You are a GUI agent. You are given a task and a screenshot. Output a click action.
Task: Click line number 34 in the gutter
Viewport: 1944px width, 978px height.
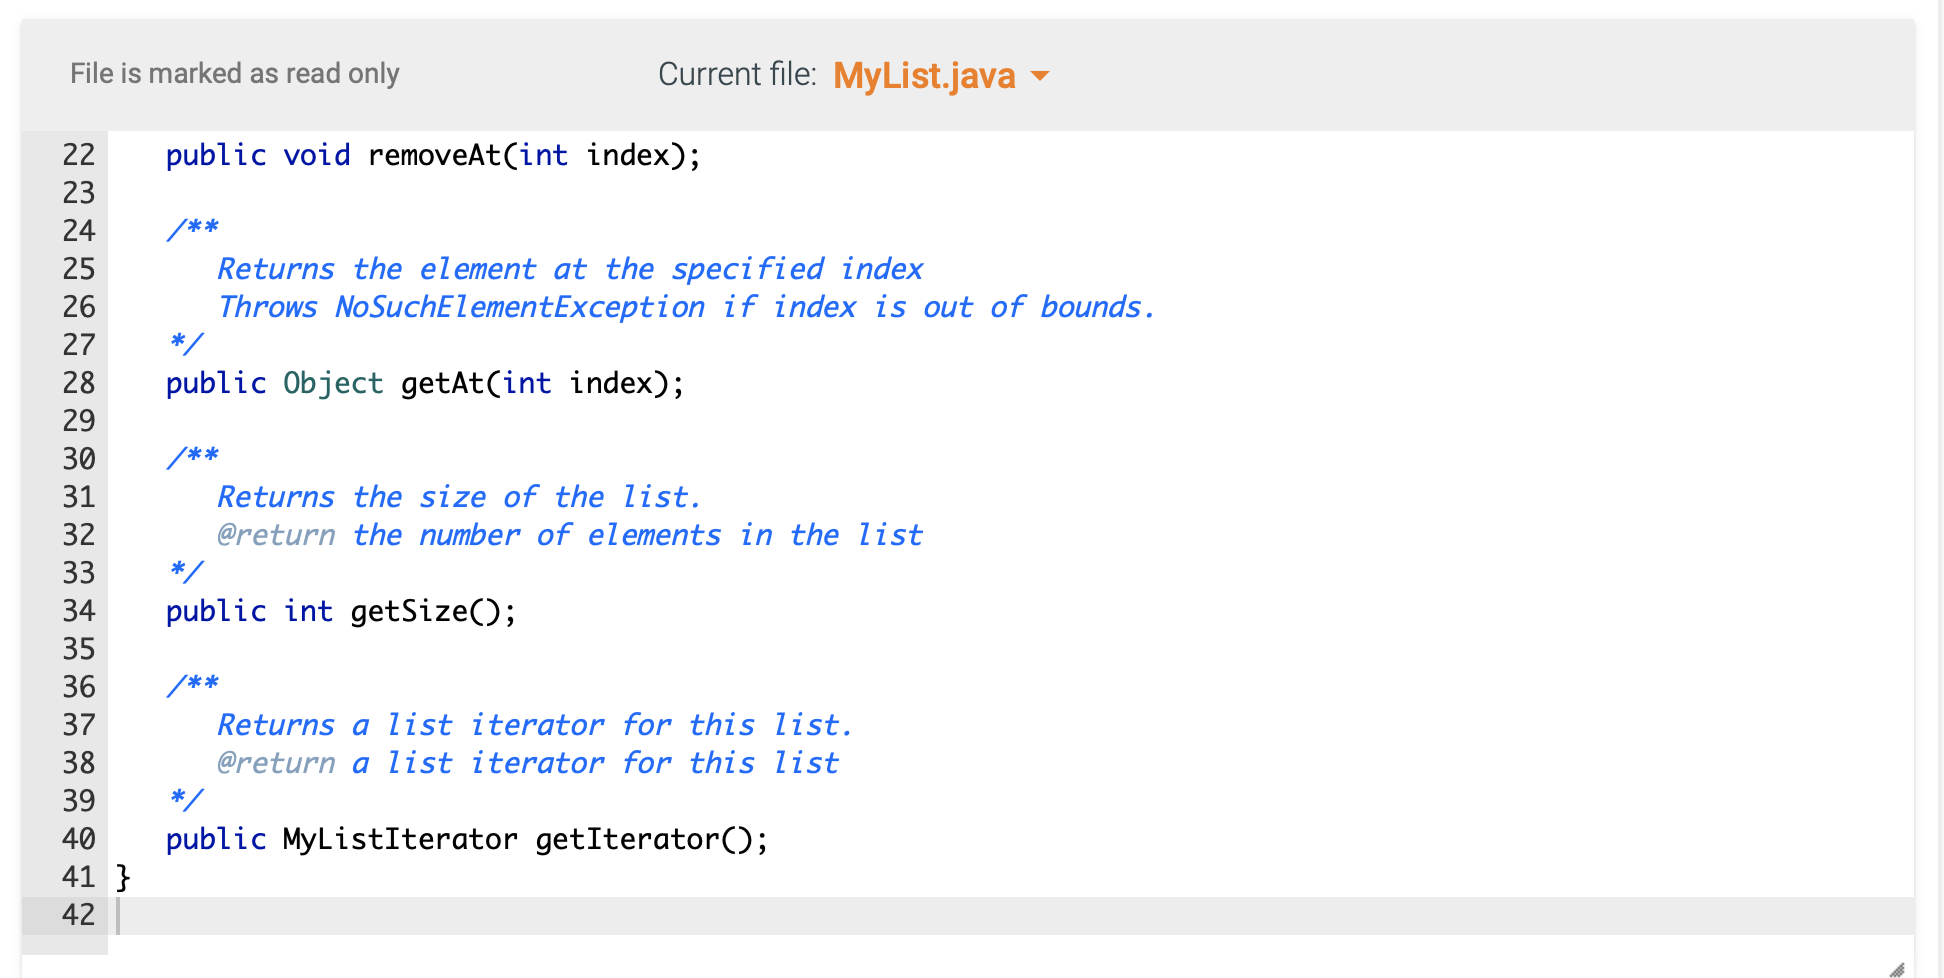[78, 611]
